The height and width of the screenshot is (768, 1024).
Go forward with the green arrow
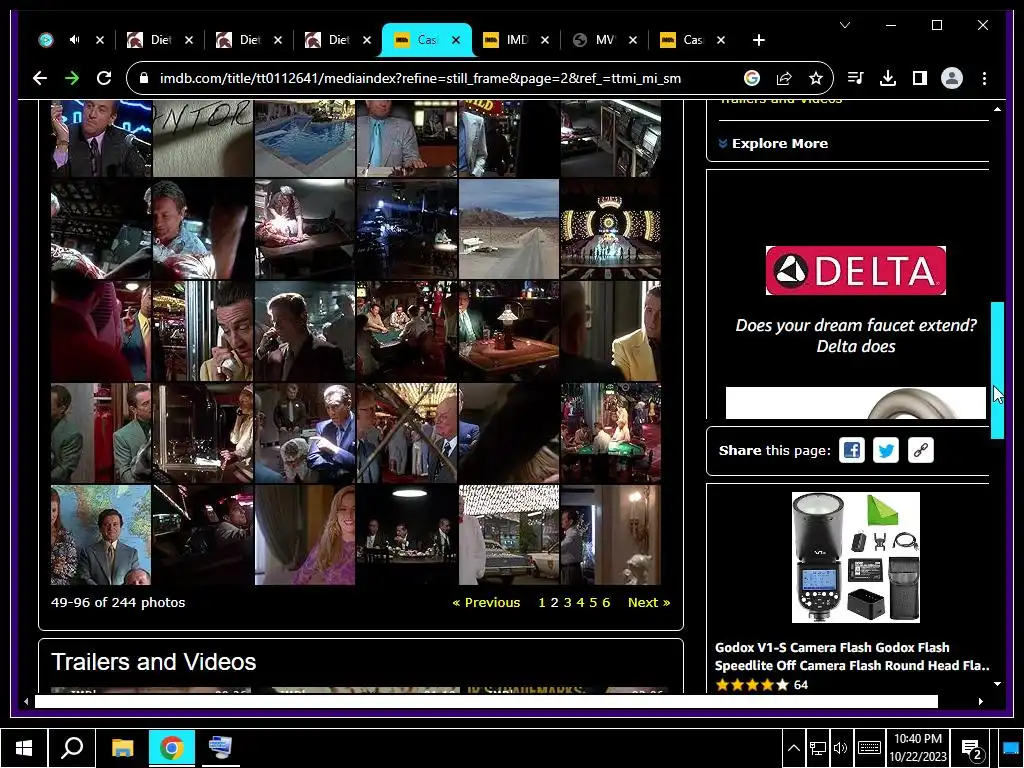tap(72, 78)
